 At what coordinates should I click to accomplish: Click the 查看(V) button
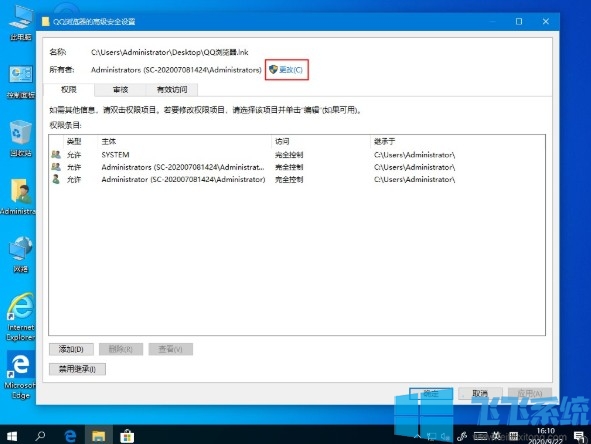170,349
